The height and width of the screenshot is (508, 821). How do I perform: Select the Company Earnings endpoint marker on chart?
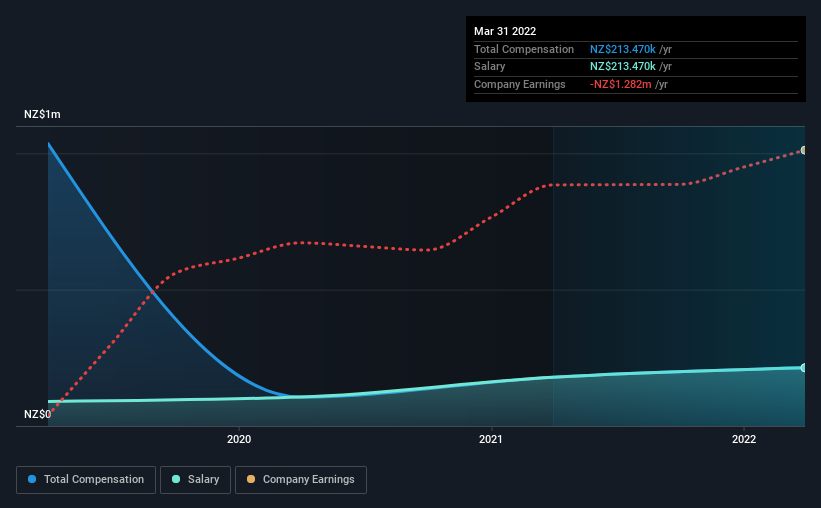coord(804,150)
